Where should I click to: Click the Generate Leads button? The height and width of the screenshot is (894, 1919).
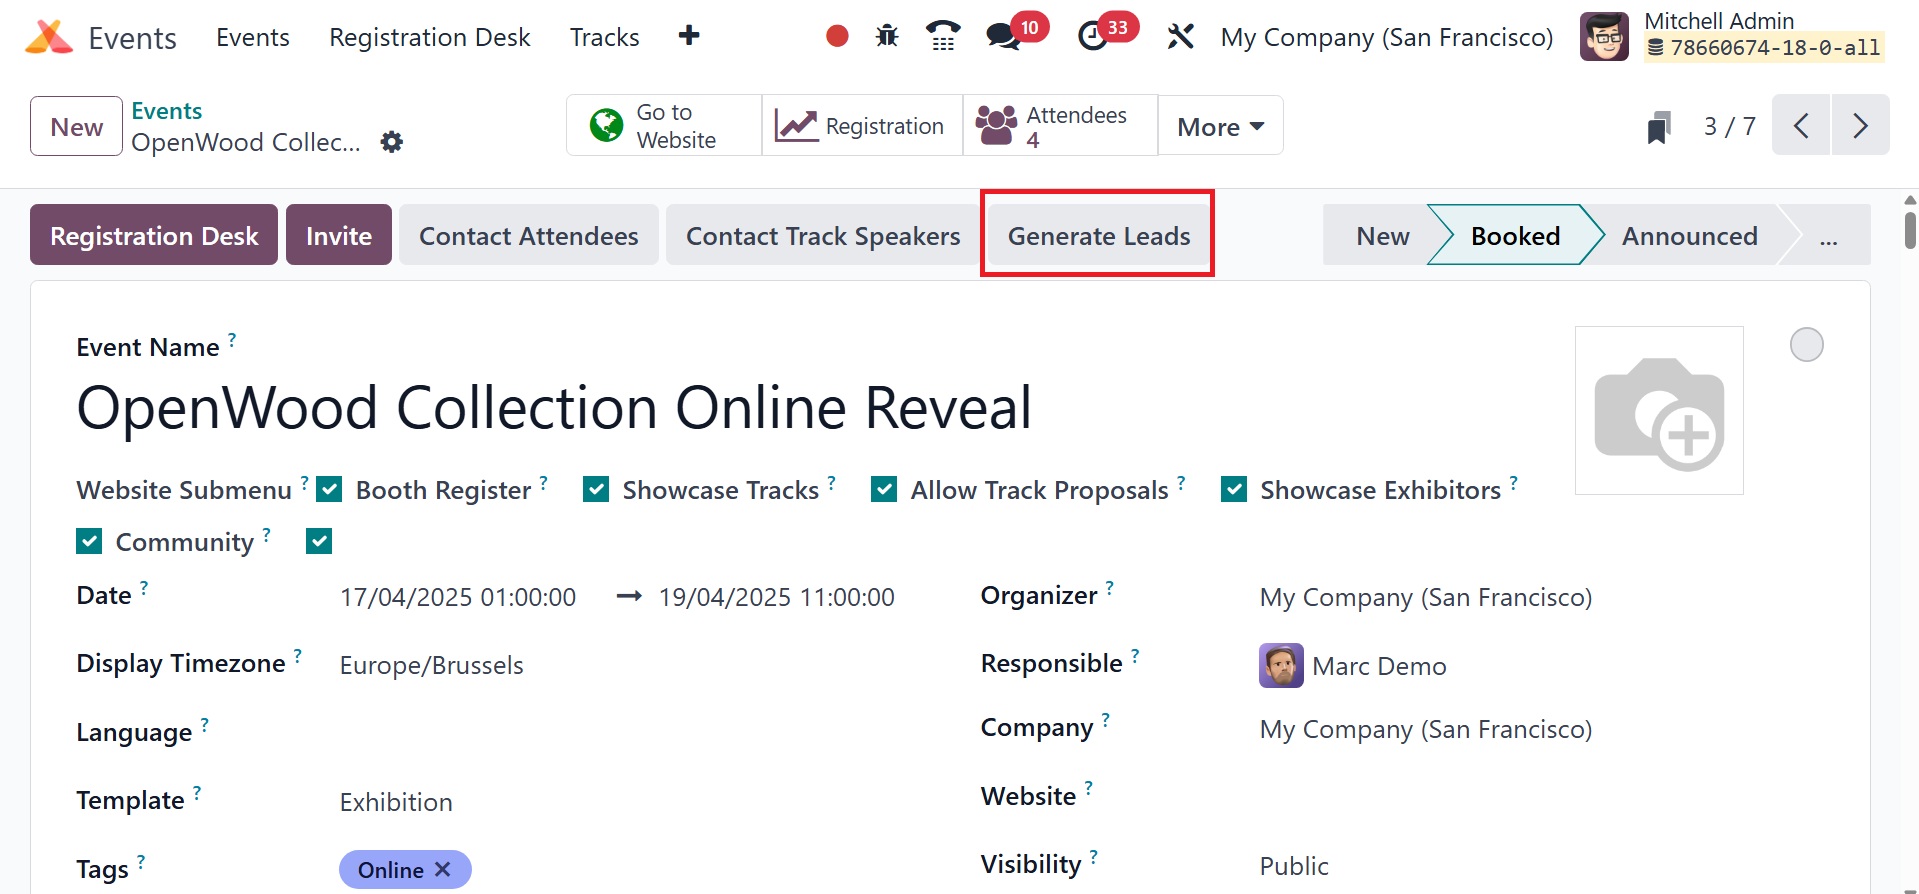[1099, 235]
